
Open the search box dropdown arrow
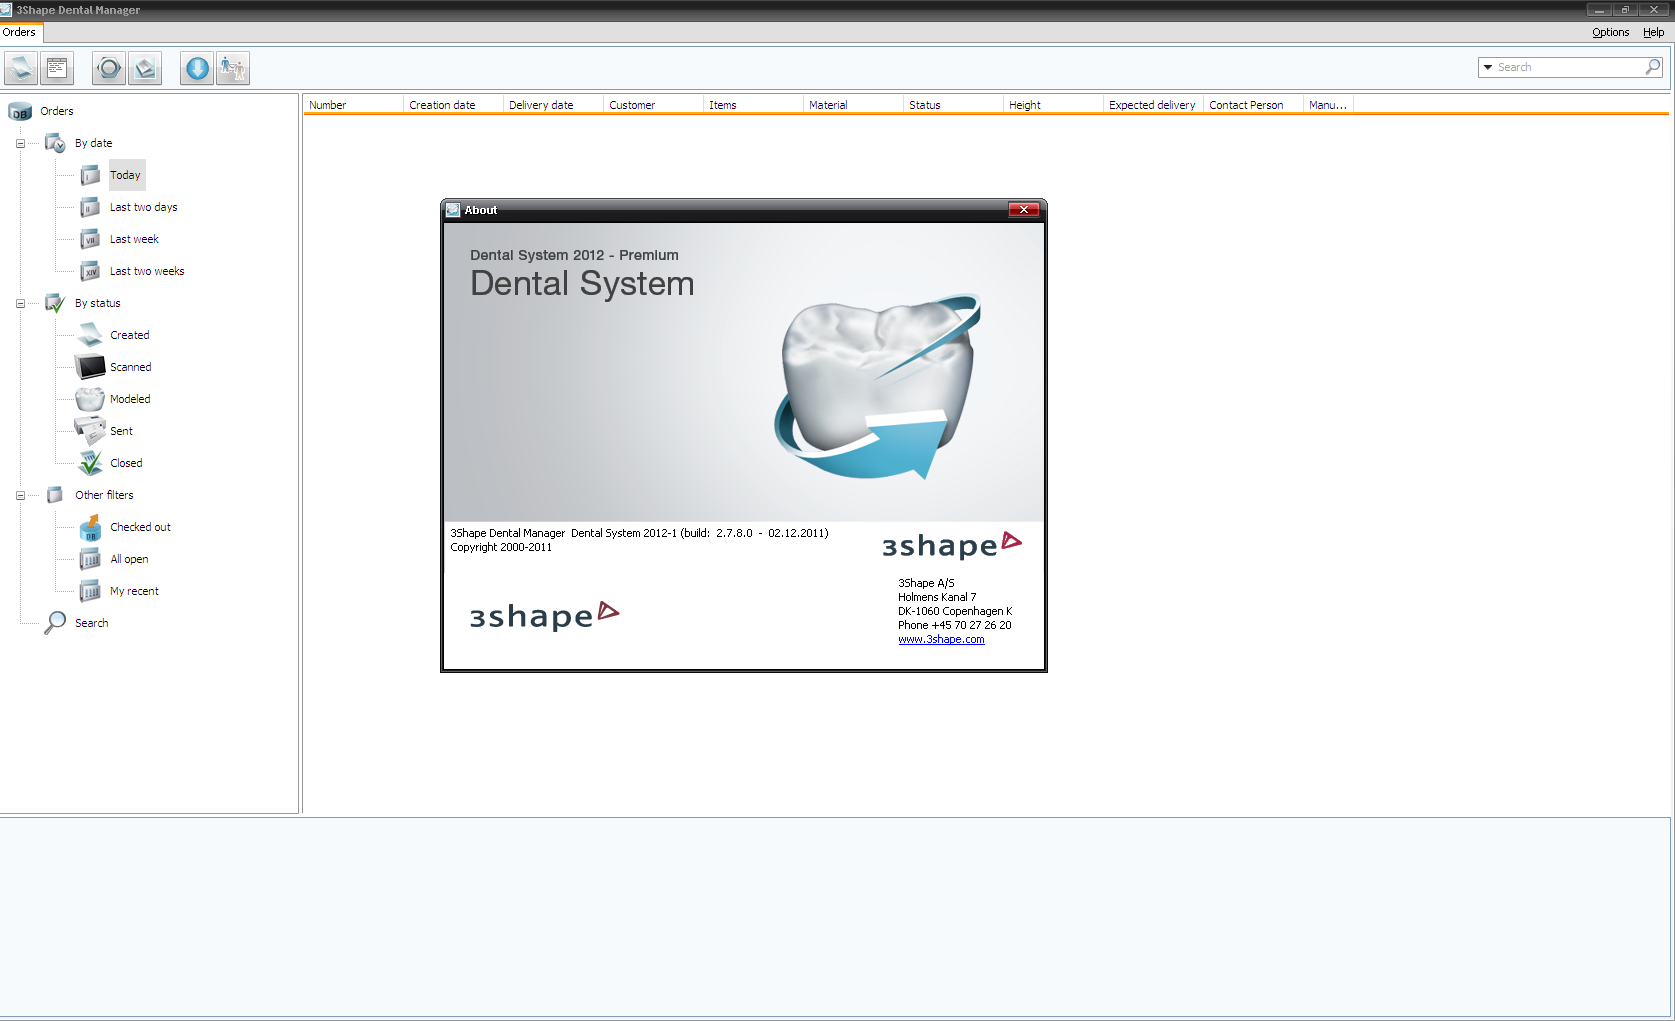[1488, 67]
